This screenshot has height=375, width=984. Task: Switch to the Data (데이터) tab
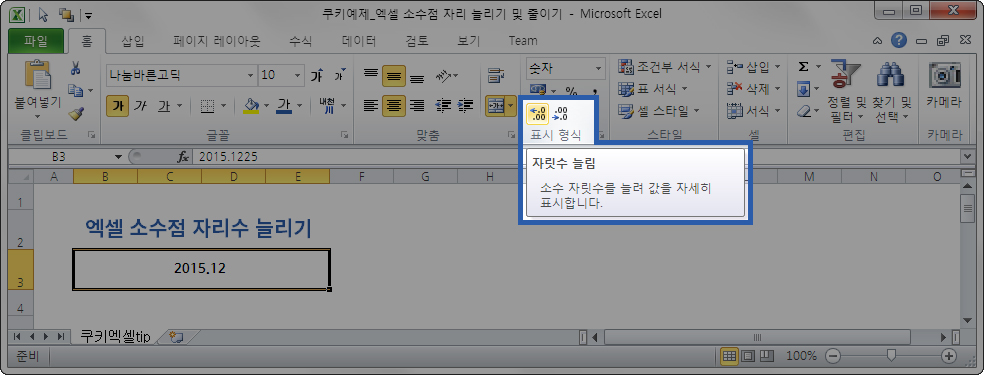[x=359, y=41]
